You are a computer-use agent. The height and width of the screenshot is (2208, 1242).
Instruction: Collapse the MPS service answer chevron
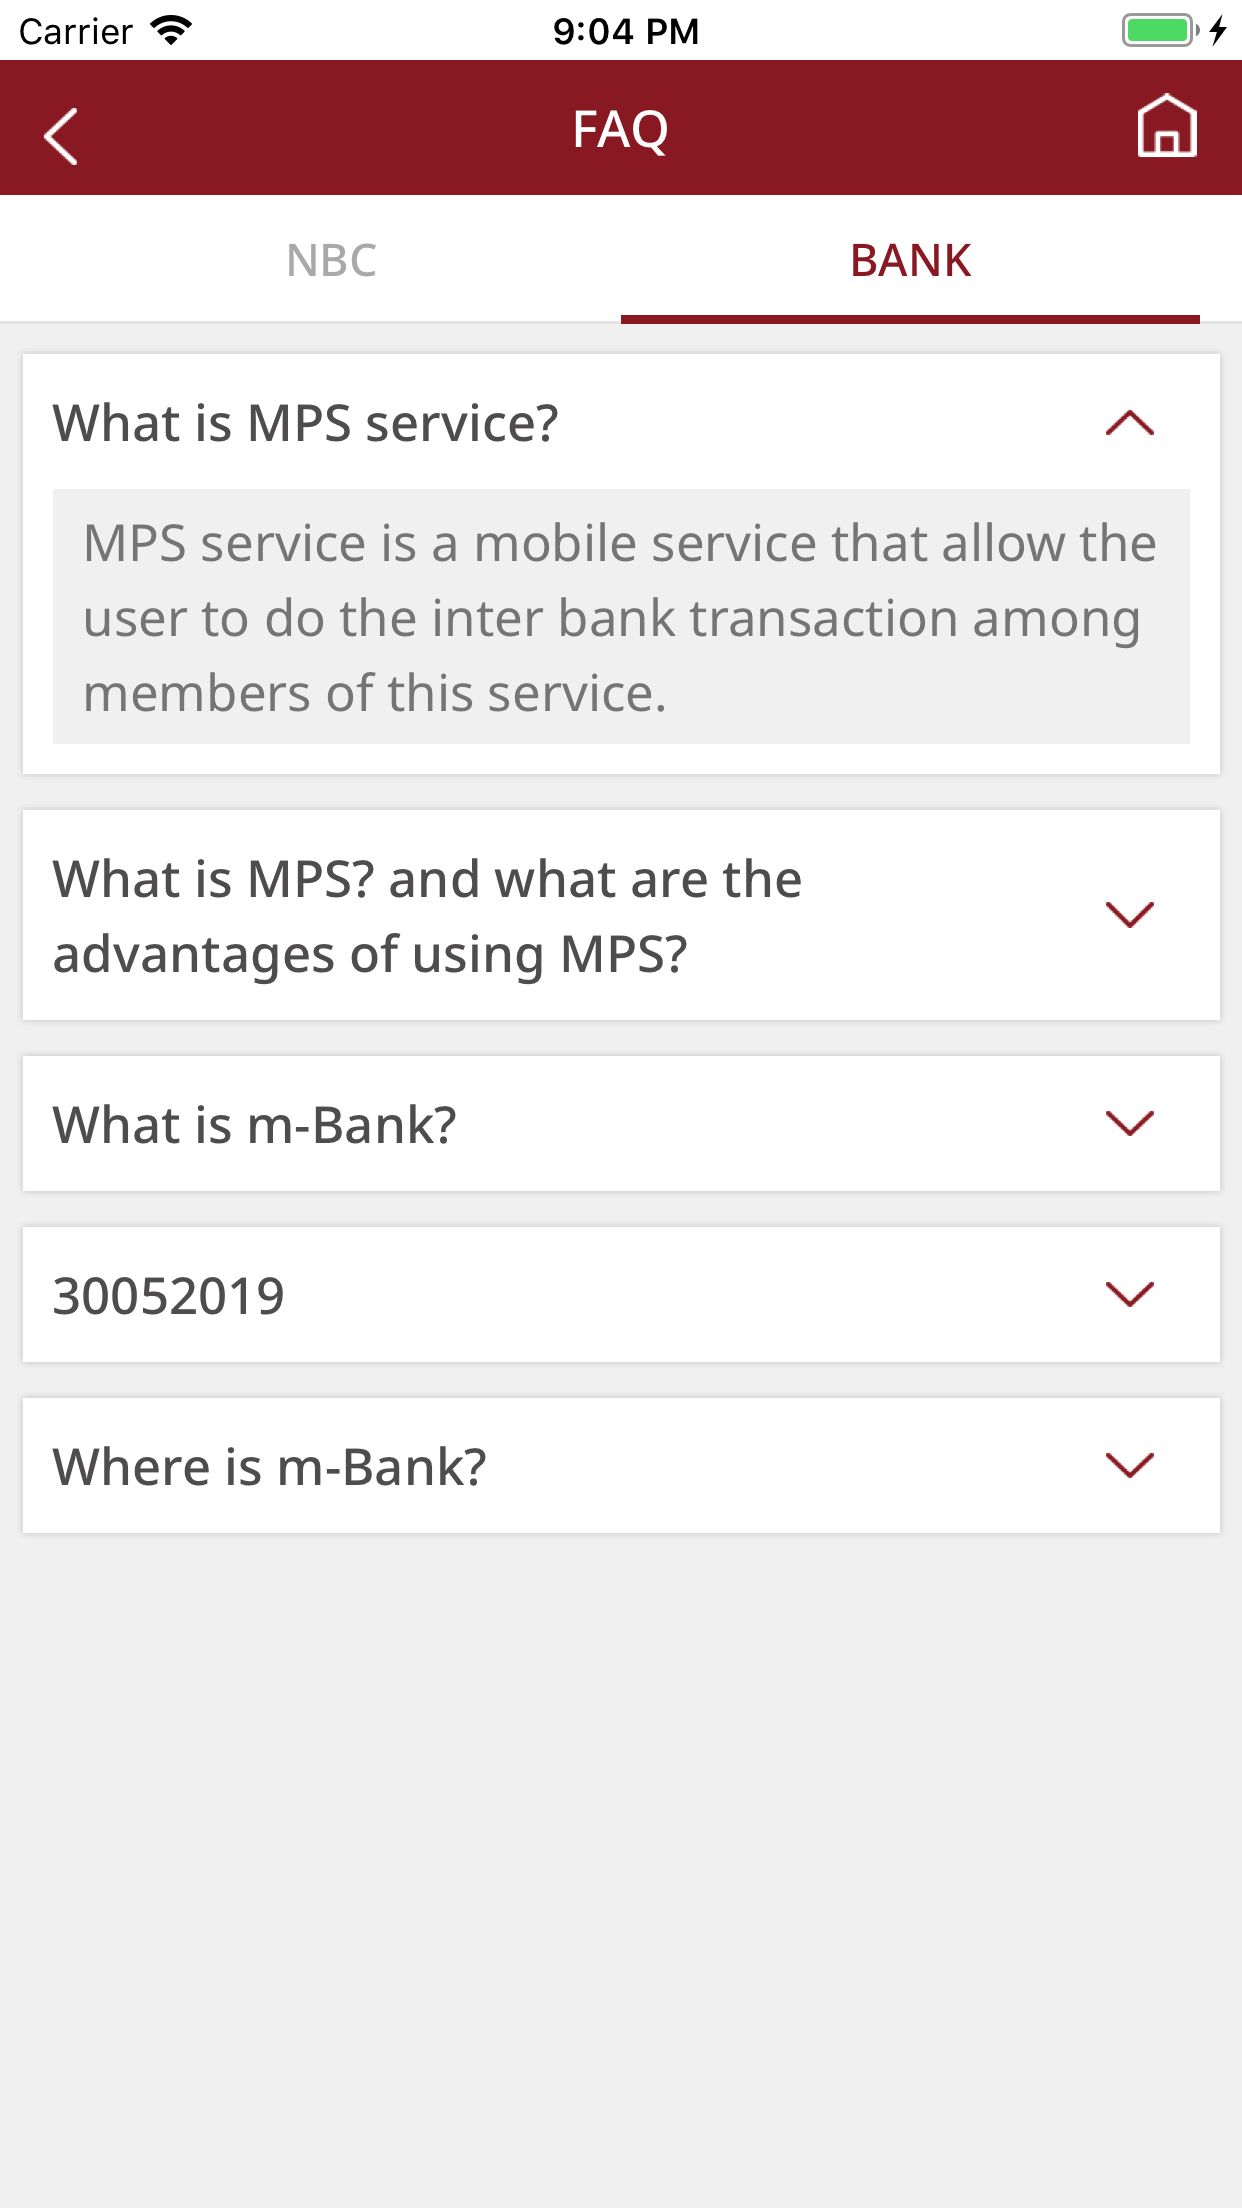[x=1129, y=423]
